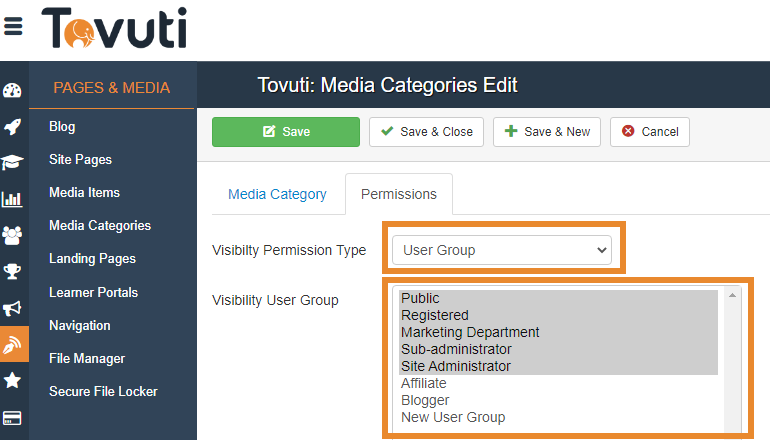This screenshot has height=440, width=770.
Task: Click the star sidebar icon
Action: click(x=13, y=380)
